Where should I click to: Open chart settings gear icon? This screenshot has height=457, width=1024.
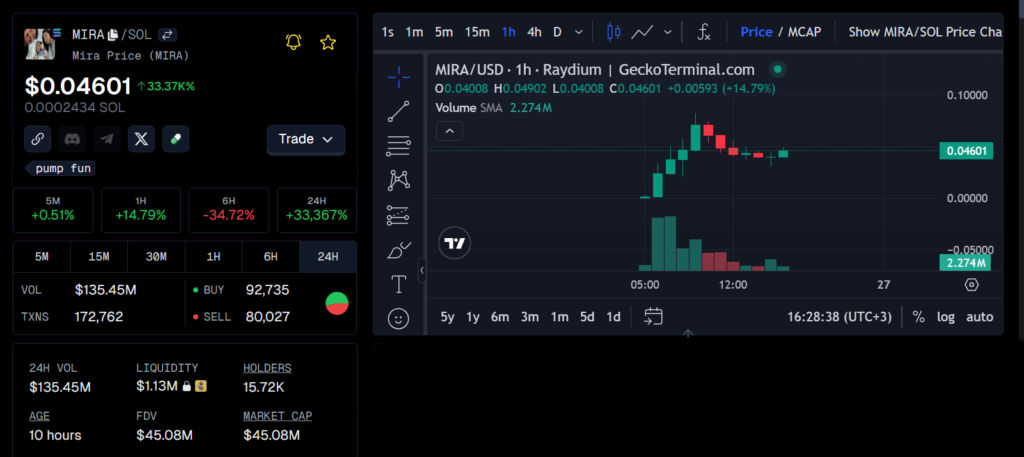(972, 285)
